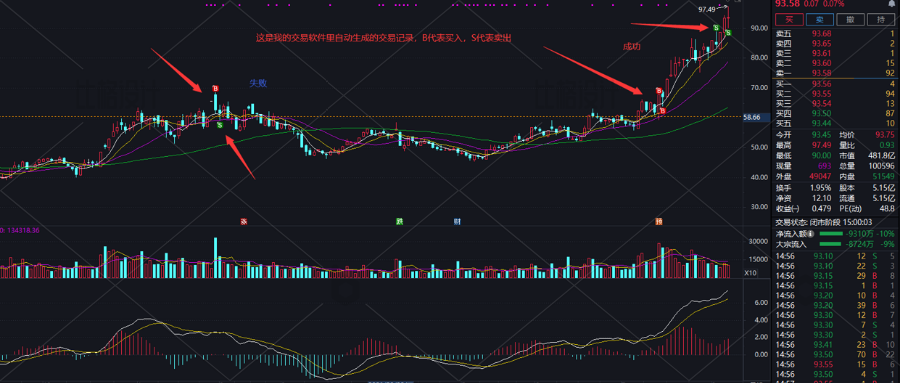Click the 今开 value 93.45
This screenshot has height=383, width=900.
point(821,135)
